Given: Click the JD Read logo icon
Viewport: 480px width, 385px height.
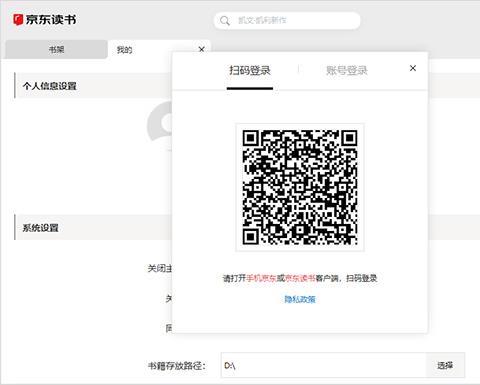Looking at the screenshot, I should click(18, 19).
